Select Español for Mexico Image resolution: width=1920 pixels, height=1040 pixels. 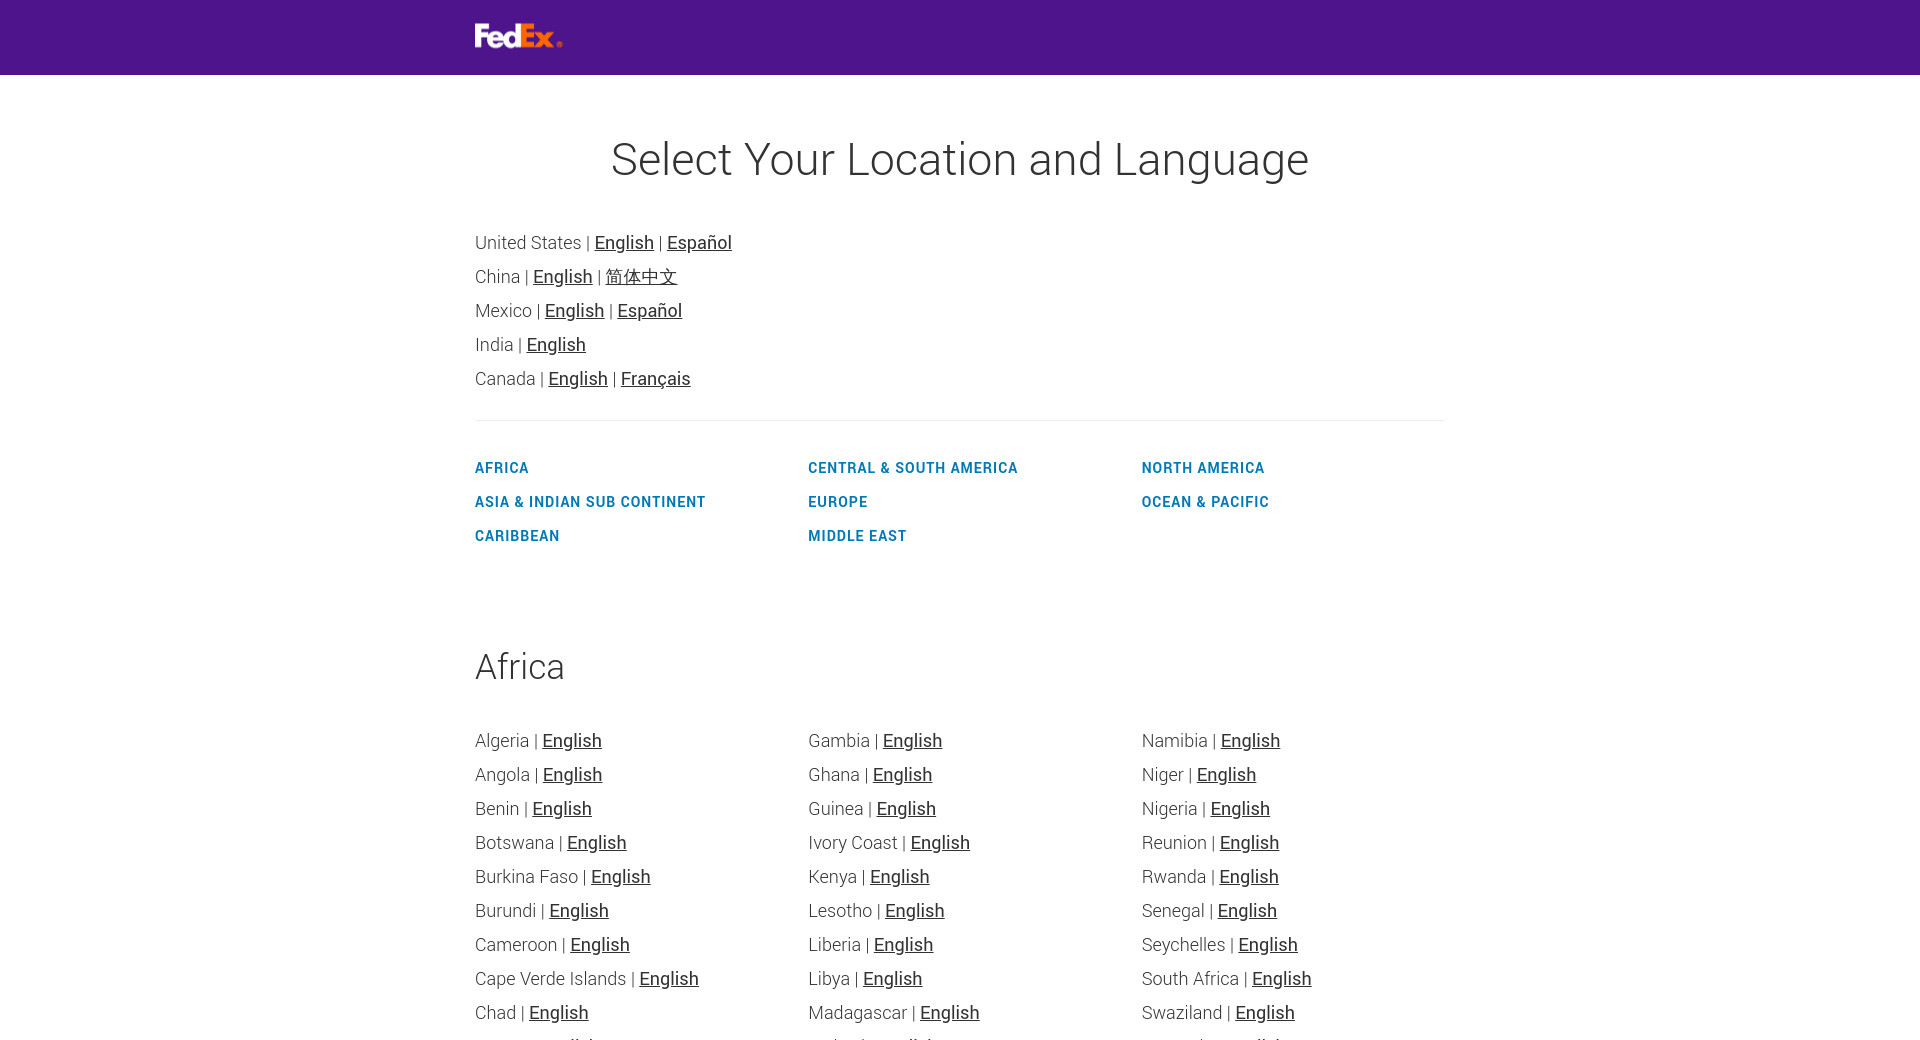tap(649, 311)
